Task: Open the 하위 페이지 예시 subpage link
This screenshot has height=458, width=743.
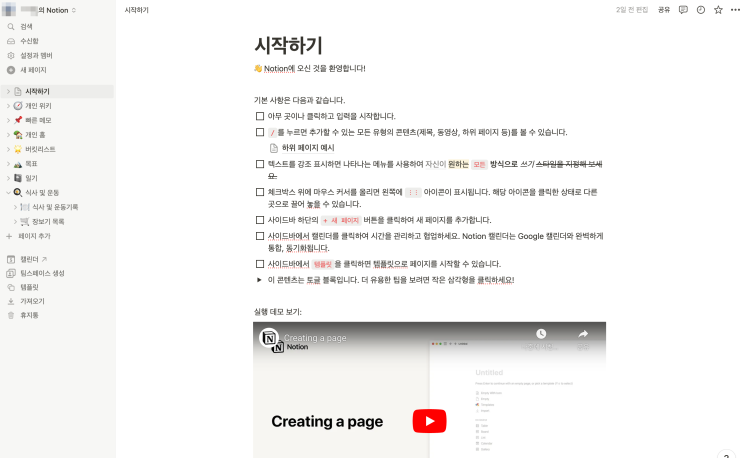Action: coord(308,148)
